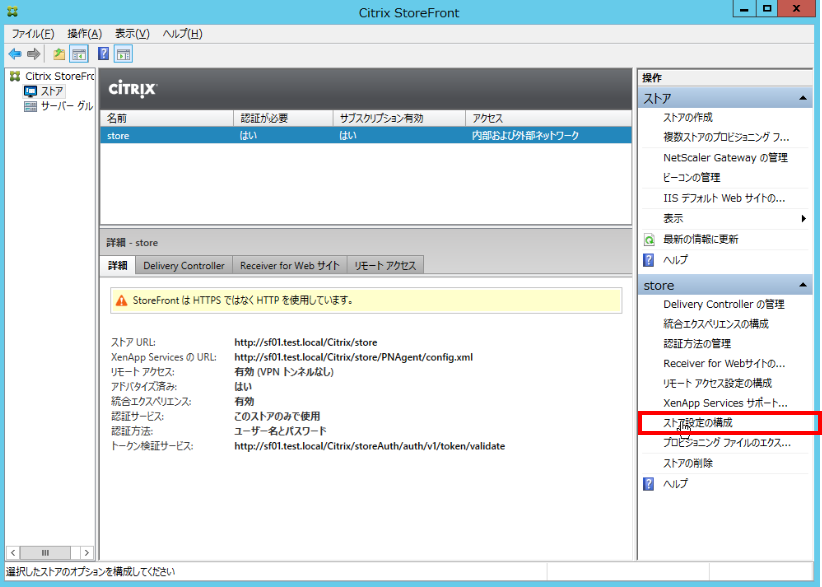Click プロビジョニング ファイルのエクス... action

click(727, 443)
